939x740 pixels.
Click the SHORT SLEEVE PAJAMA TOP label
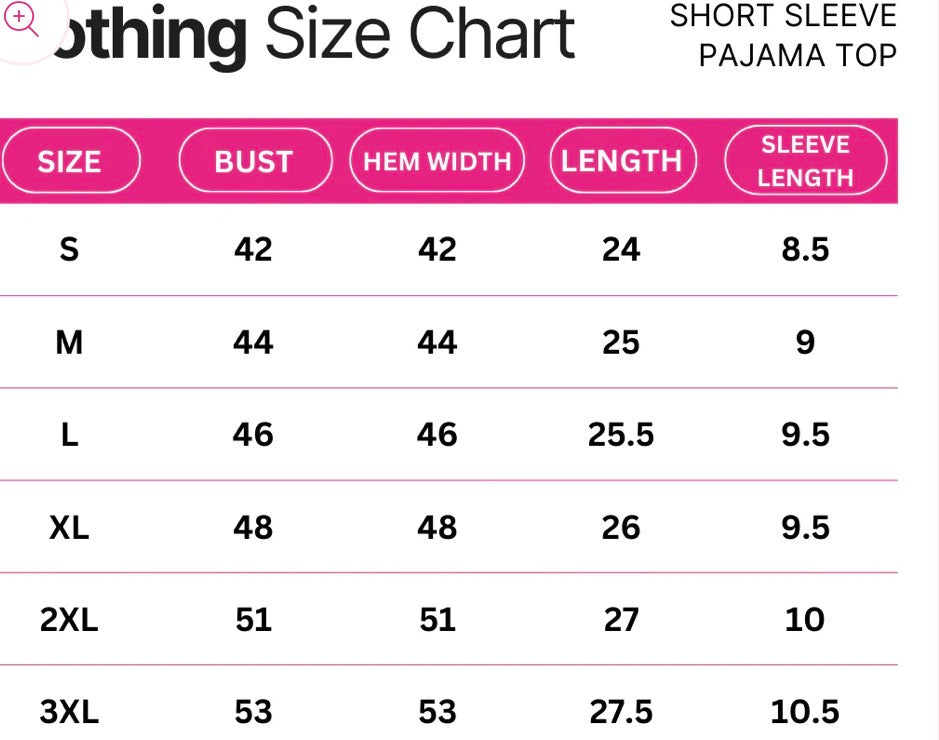tap(784, 36)
